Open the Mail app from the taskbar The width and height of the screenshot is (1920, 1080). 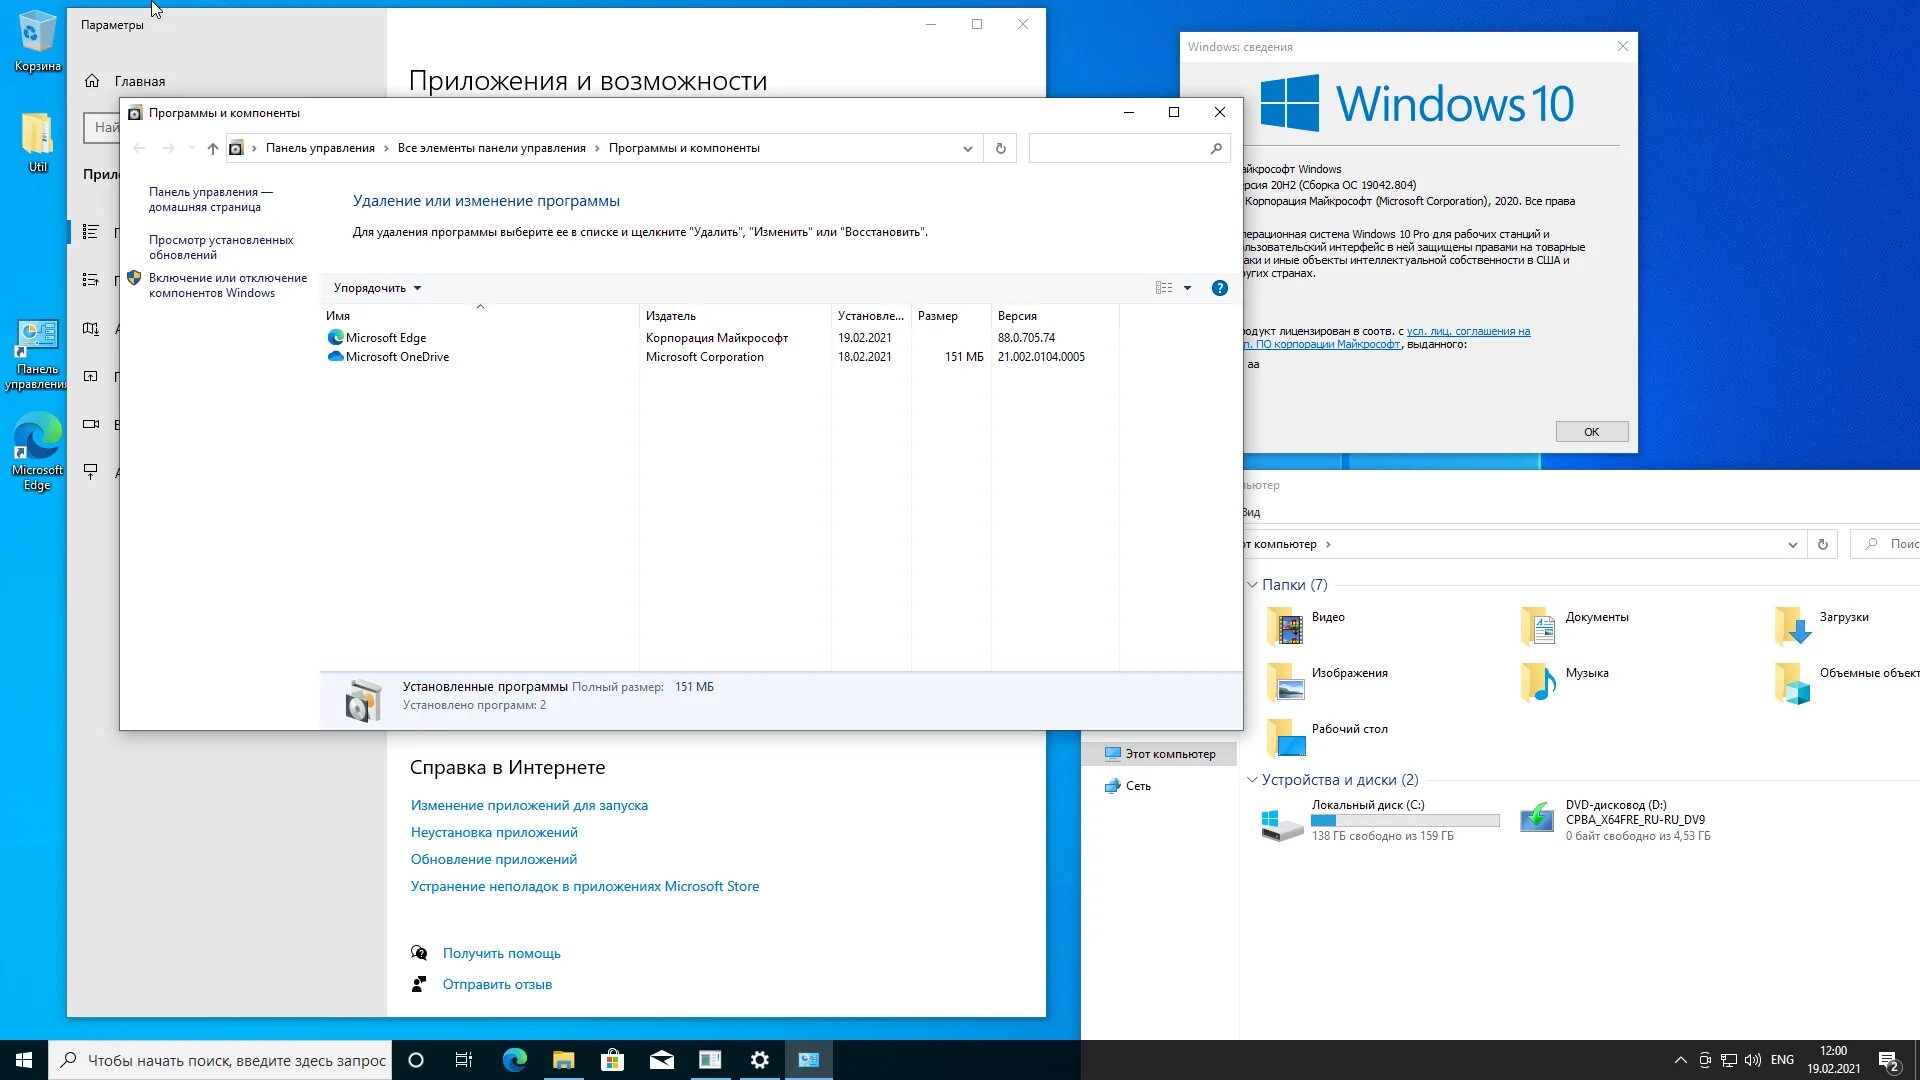(661, 1060)
